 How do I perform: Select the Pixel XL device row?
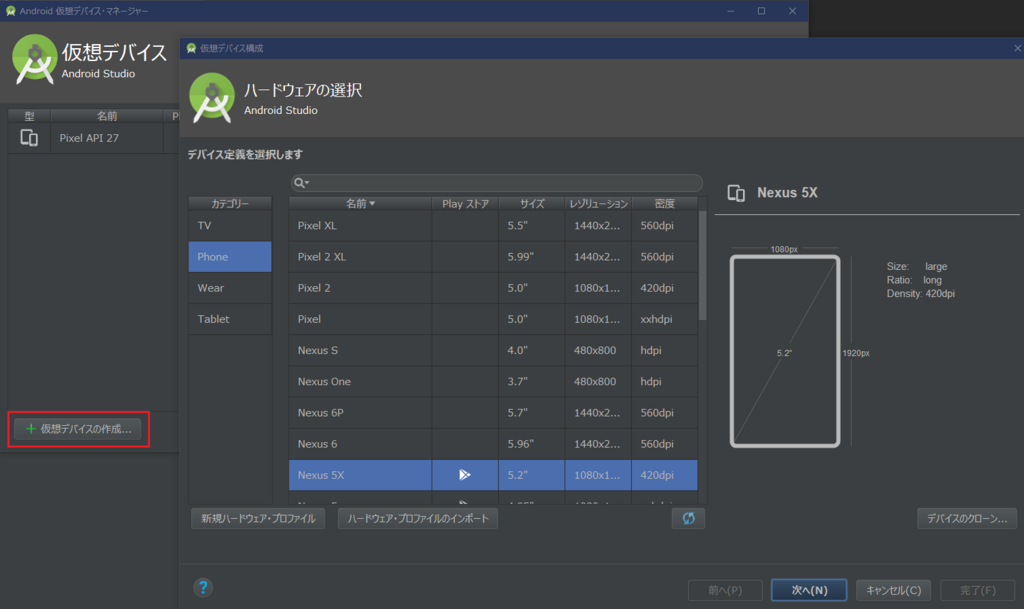493,225
